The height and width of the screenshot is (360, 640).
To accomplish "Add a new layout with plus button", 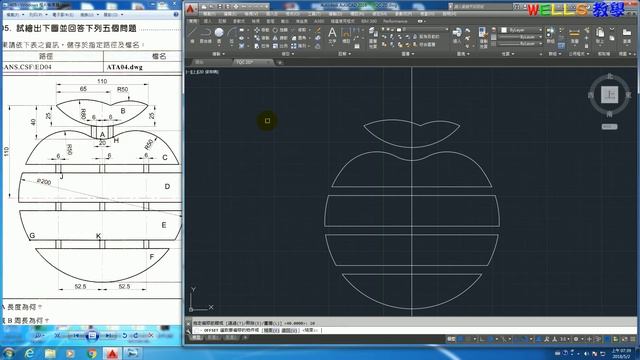I will (245, 338).
